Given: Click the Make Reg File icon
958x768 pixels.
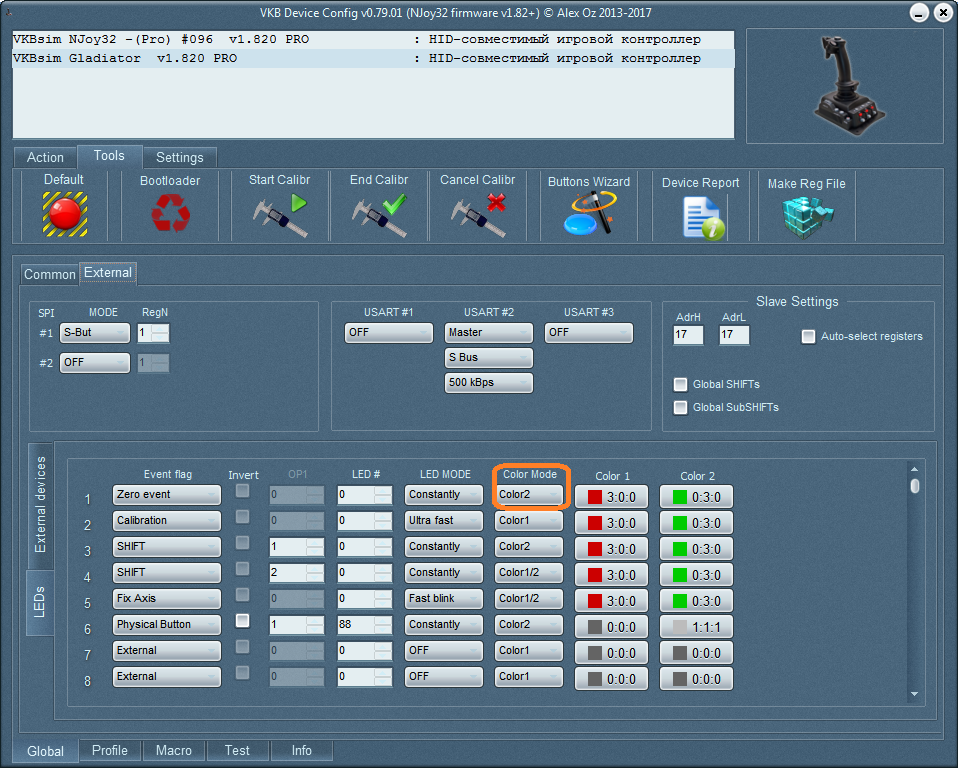Looking at the screenshot, I should (x=806, y=214).
